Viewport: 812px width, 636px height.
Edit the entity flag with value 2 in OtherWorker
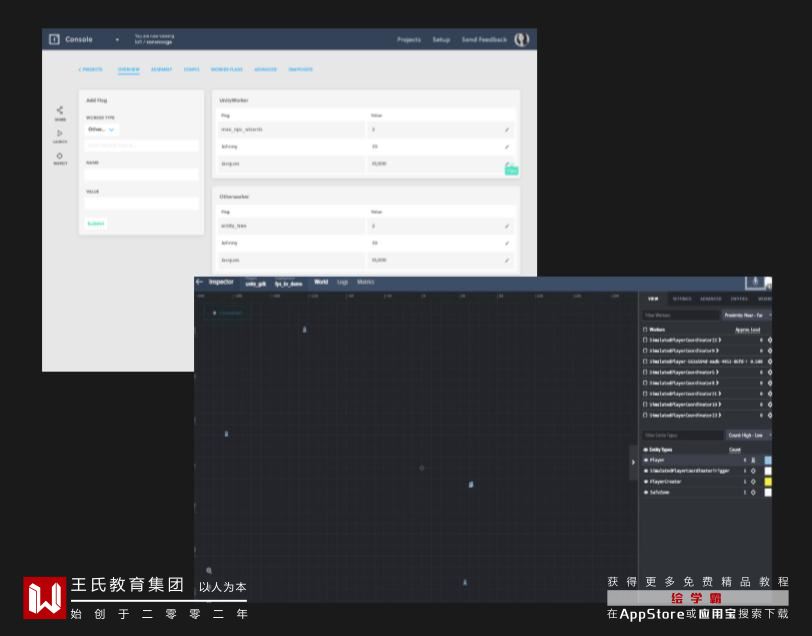tap(507, 226)
